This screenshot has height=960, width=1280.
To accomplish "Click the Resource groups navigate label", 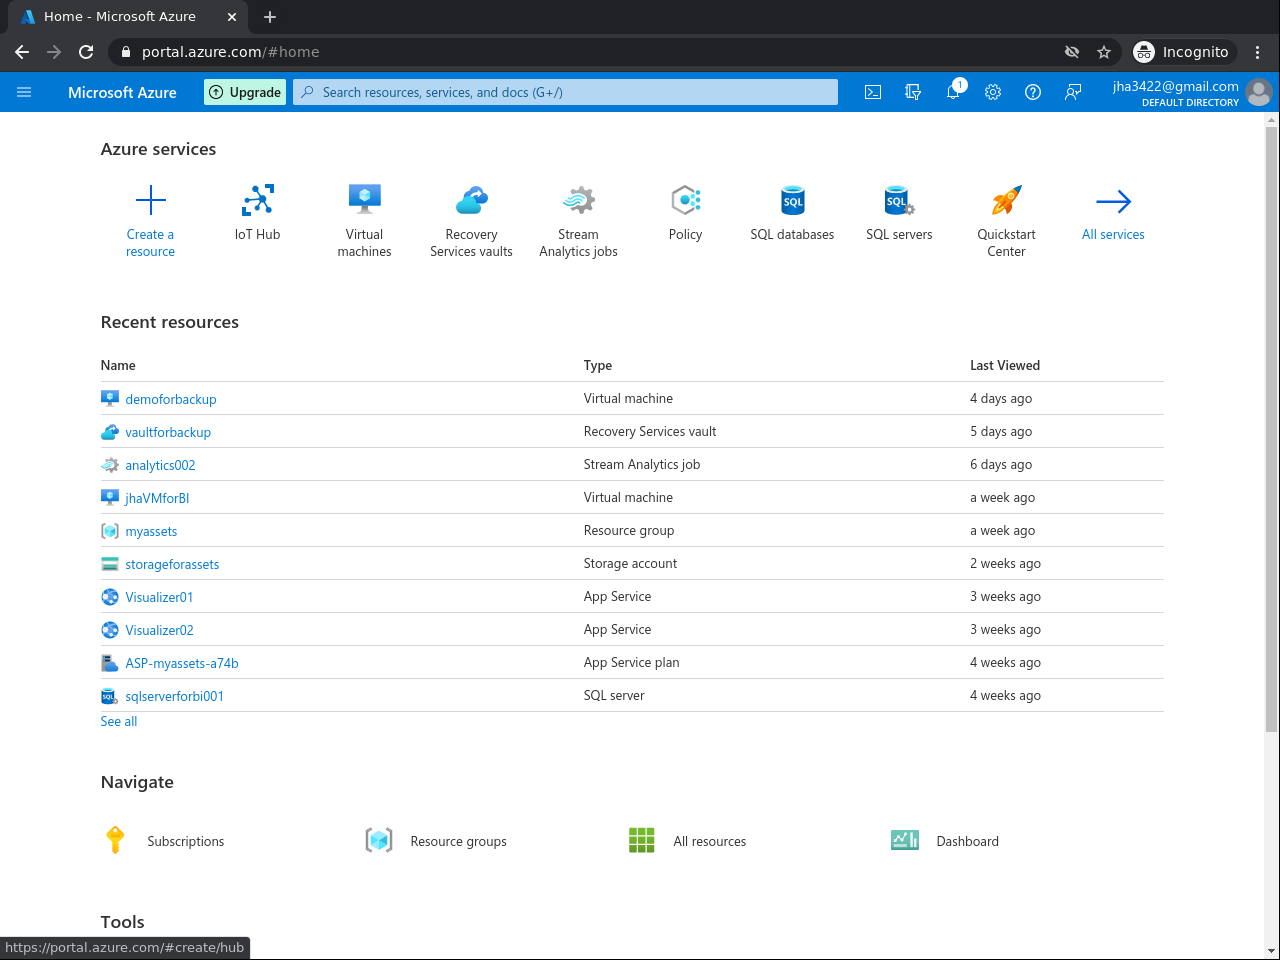I will click(458, 841).
